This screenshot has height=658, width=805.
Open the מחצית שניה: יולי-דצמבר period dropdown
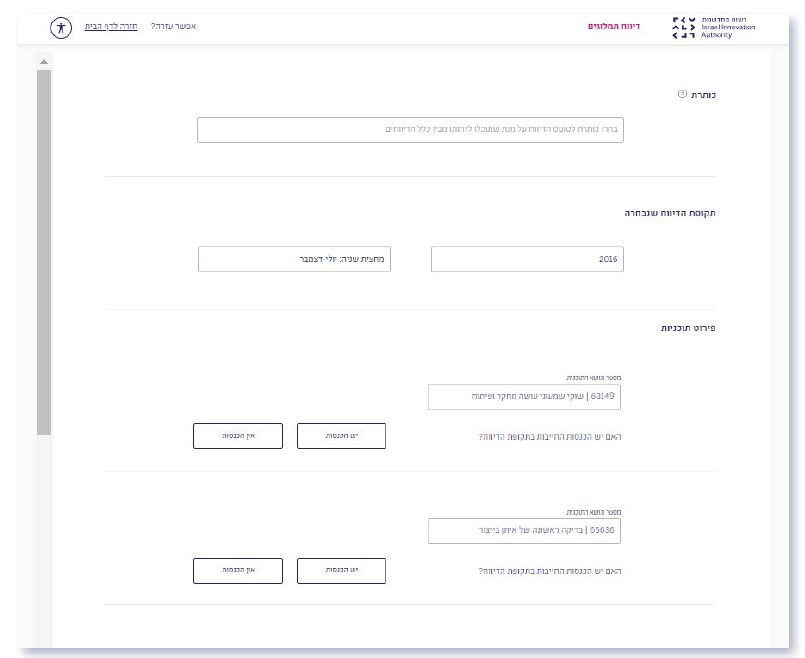click(x=294, y=259)
